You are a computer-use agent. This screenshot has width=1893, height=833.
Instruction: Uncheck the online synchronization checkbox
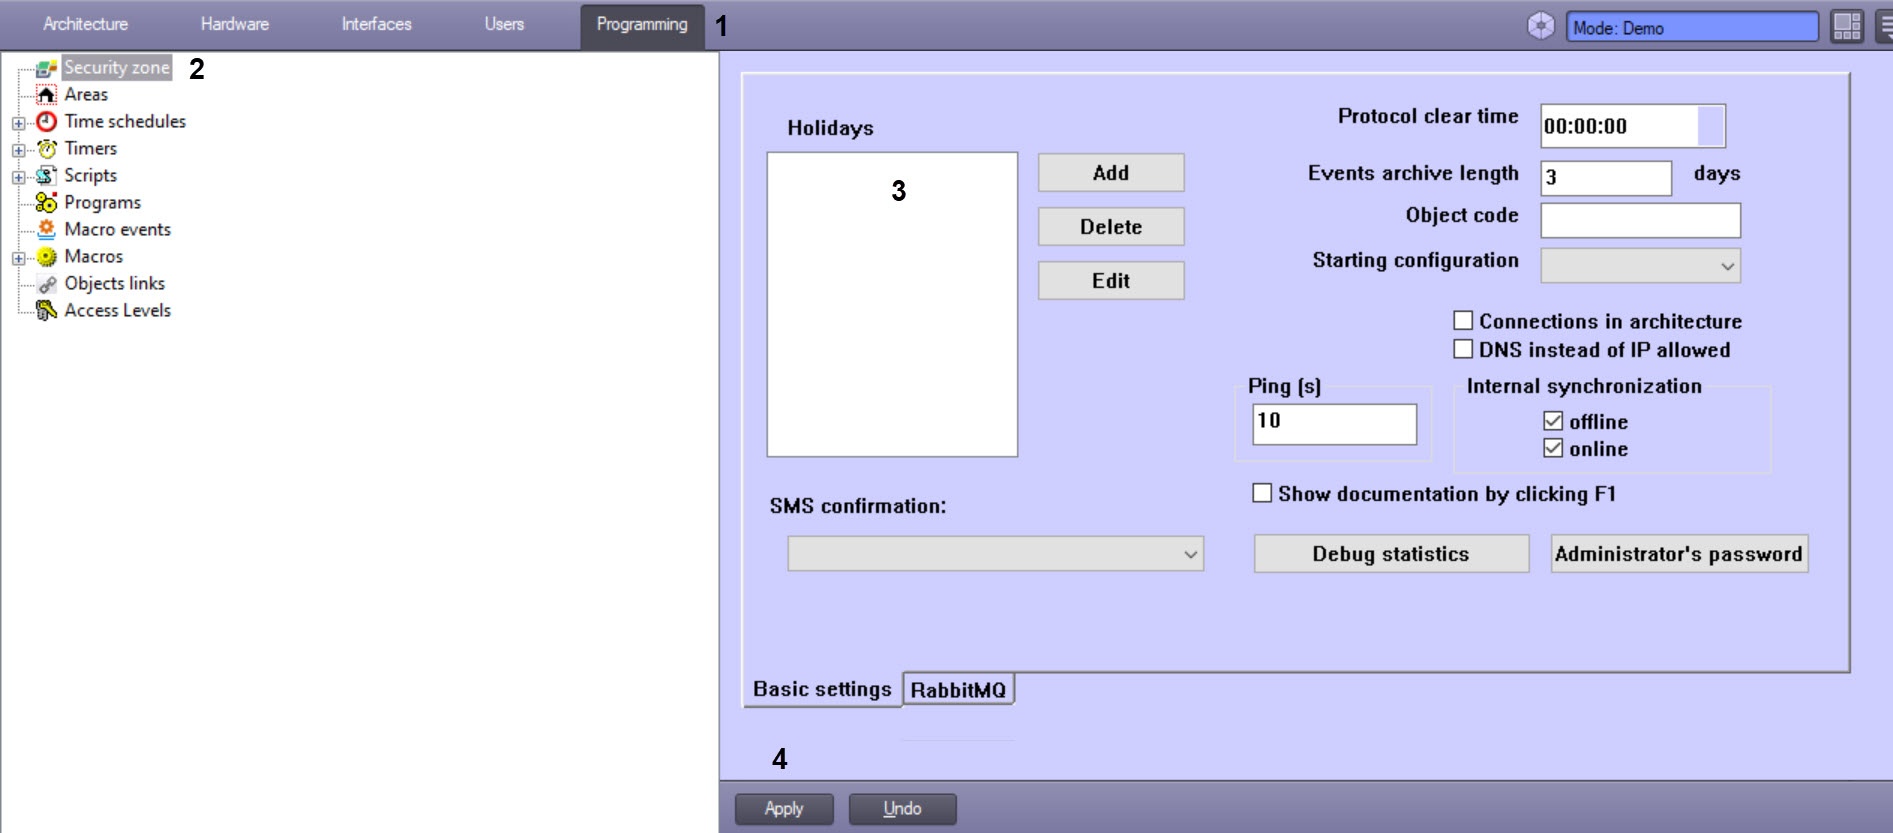tap(1553, 448)
